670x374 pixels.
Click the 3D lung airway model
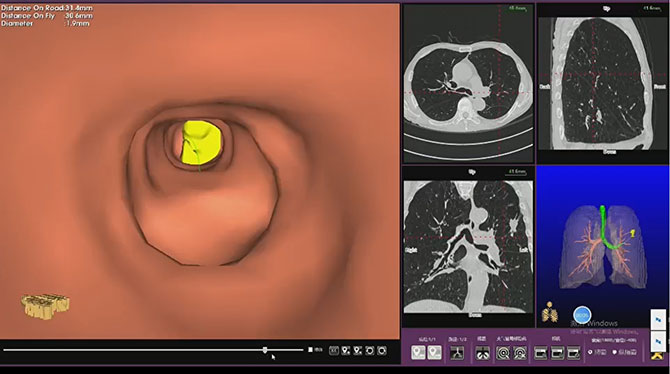point(602,248)
